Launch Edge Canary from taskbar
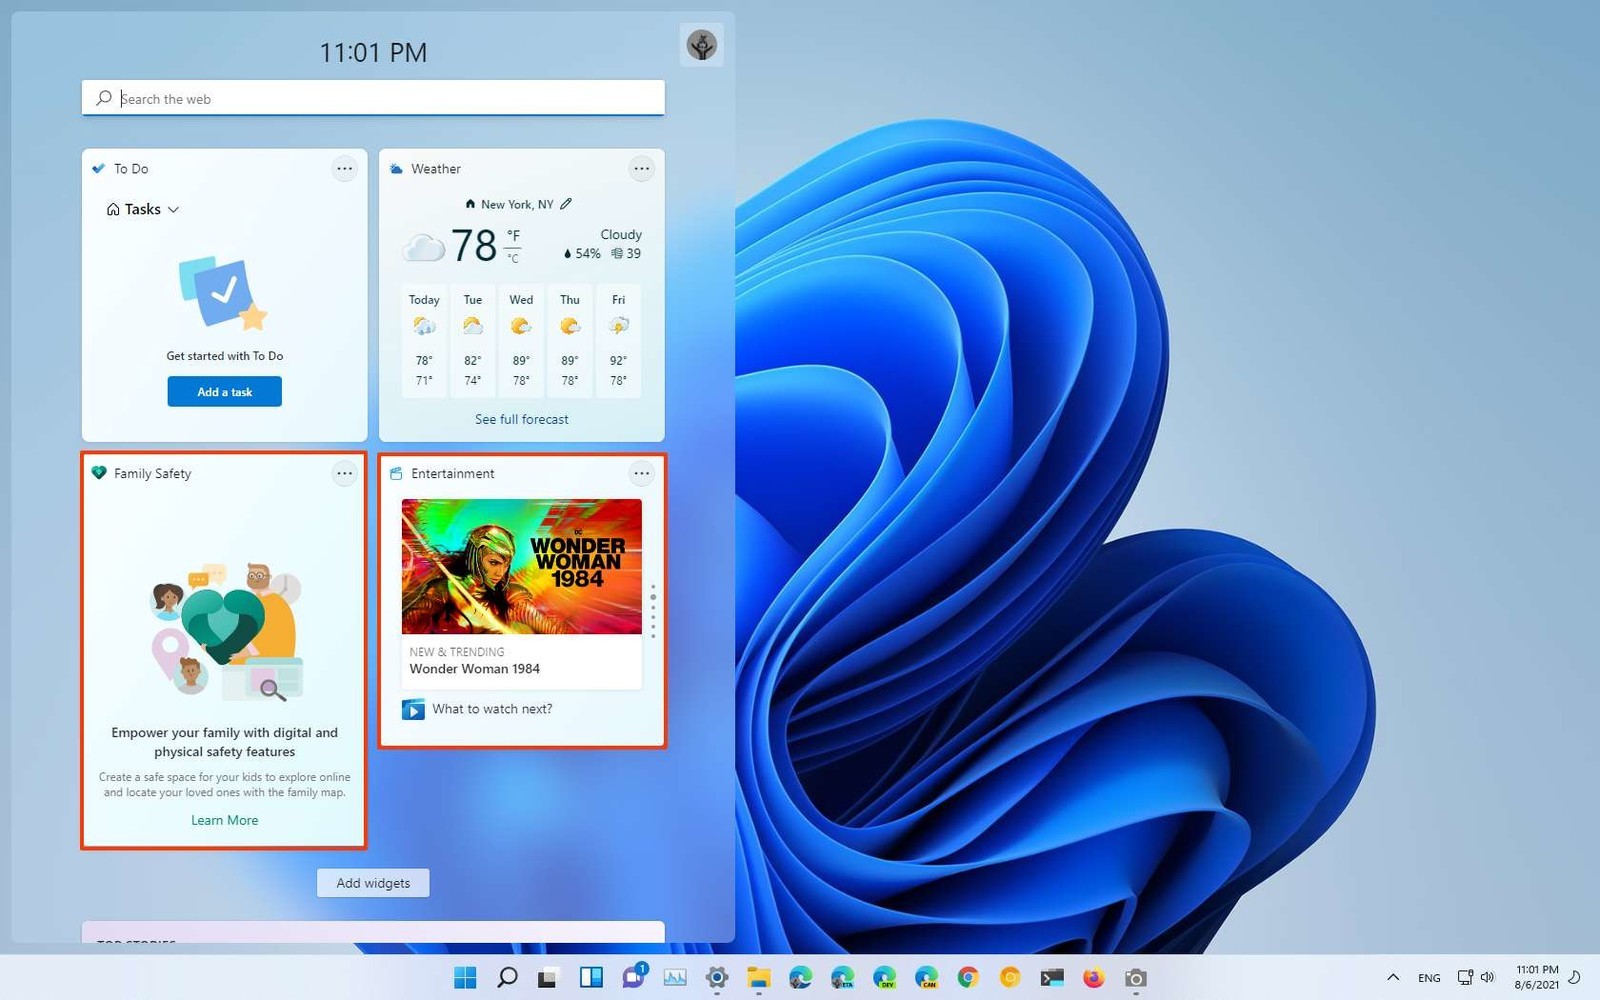The width and height of the screenshot is (1600, 1000). [927, 977]
